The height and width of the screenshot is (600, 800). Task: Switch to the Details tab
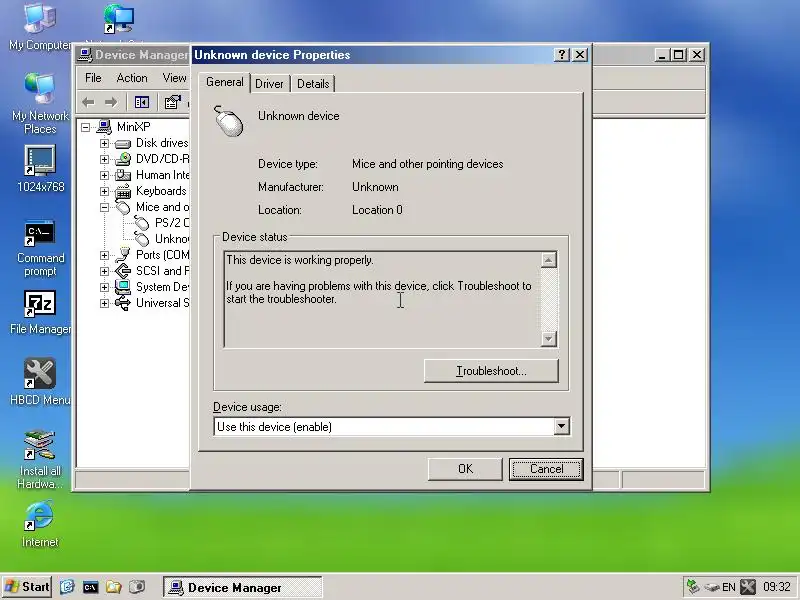313,84
